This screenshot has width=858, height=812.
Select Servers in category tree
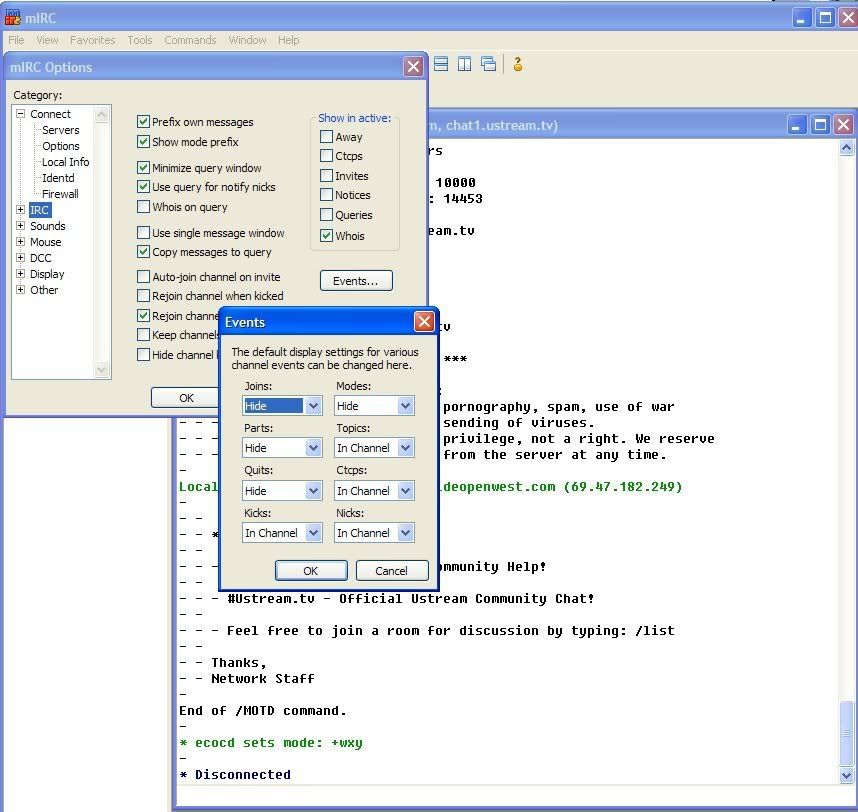[61, 130]
